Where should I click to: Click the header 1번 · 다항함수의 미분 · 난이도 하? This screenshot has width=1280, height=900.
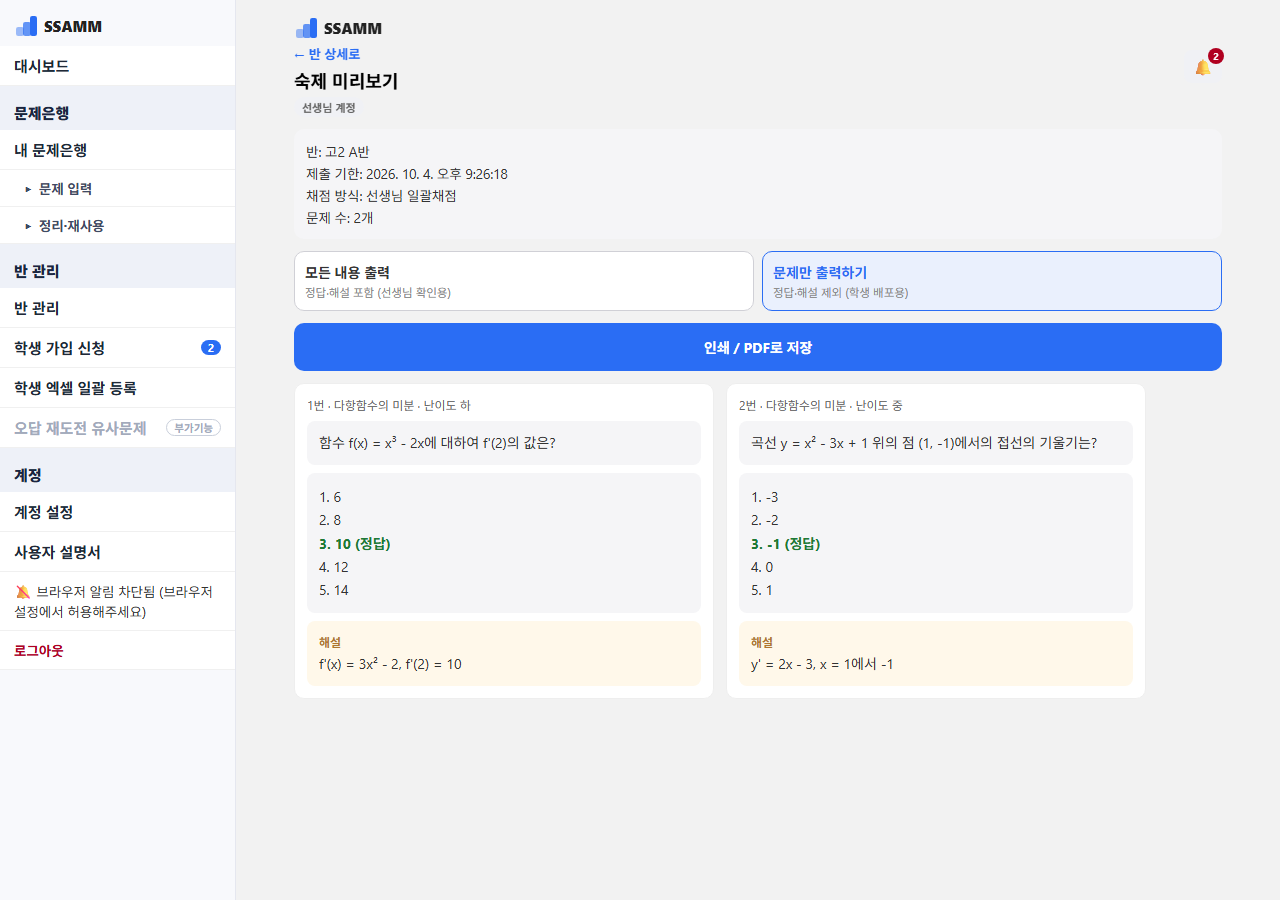(x=389, y=405)
